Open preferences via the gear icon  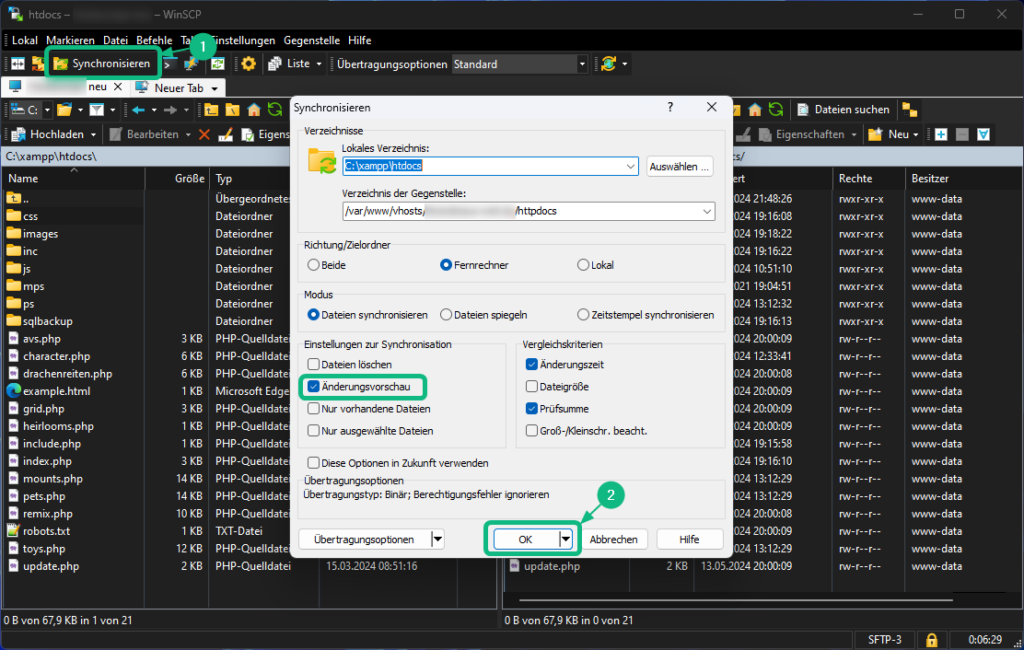point(248,64)
